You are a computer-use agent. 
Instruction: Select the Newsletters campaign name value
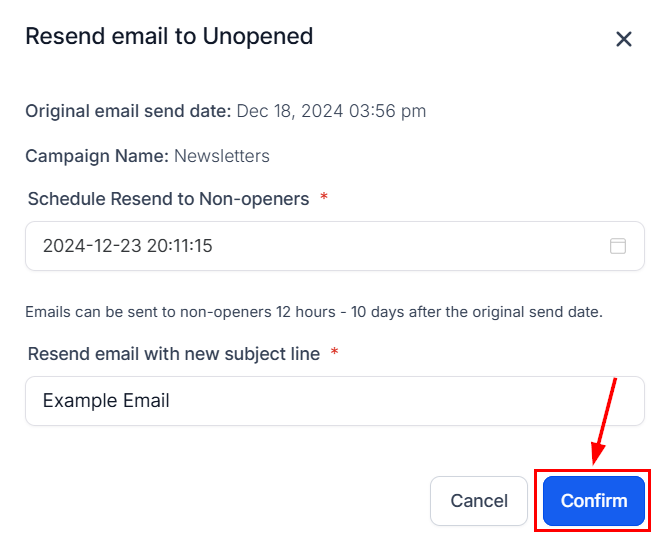222,156
